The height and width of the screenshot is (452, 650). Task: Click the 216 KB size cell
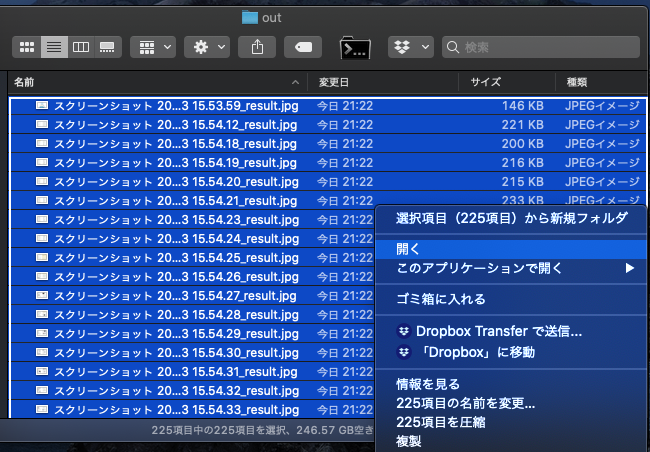[x=523, y=163]
